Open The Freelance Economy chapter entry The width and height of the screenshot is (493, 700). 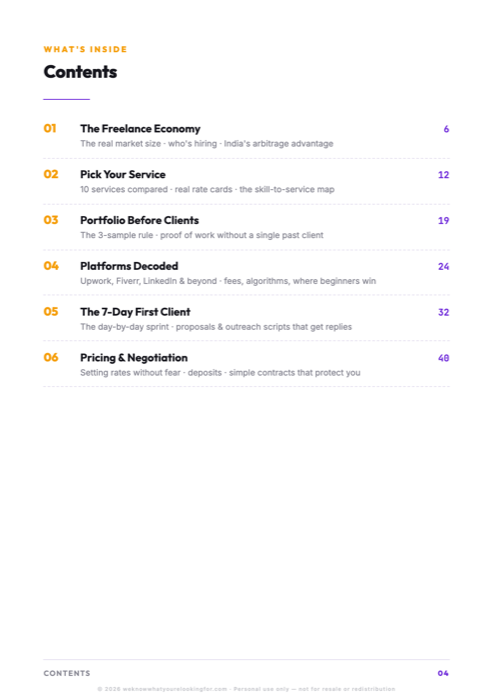(x=140, y=129)
